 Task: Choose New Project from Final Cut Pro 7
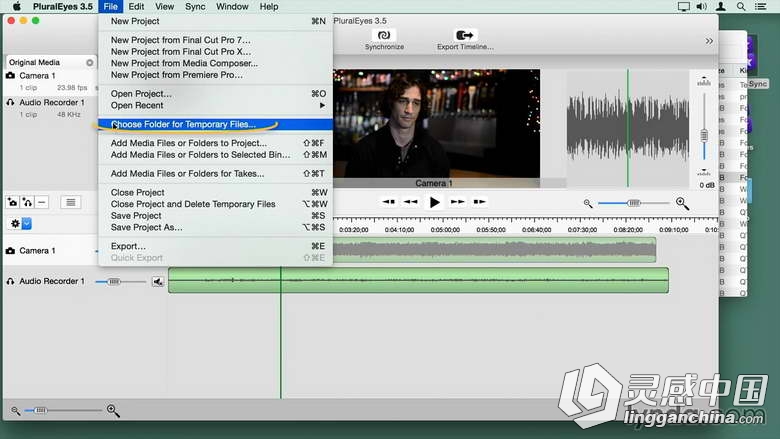(215, 40)
